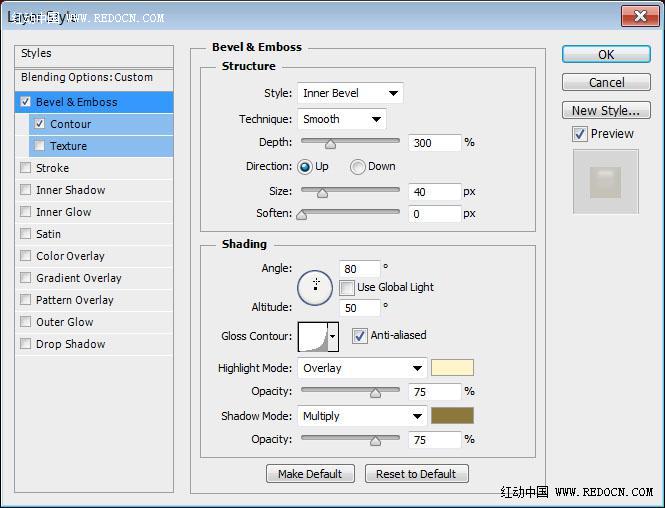Image resolution: width=665 pixels, height=508 pixels.
Task: Toggle the Anti-aliased checkbox
Action: point(360,335)
